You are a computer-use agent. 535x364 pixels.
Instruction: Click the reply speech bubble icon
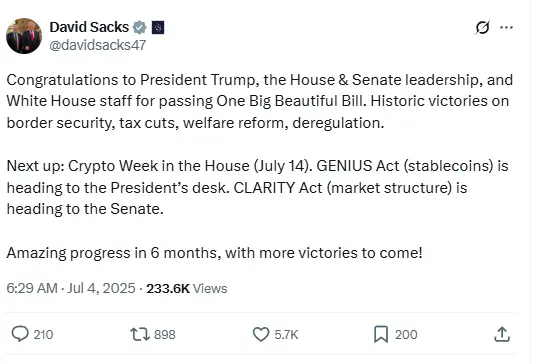[20, 334]
